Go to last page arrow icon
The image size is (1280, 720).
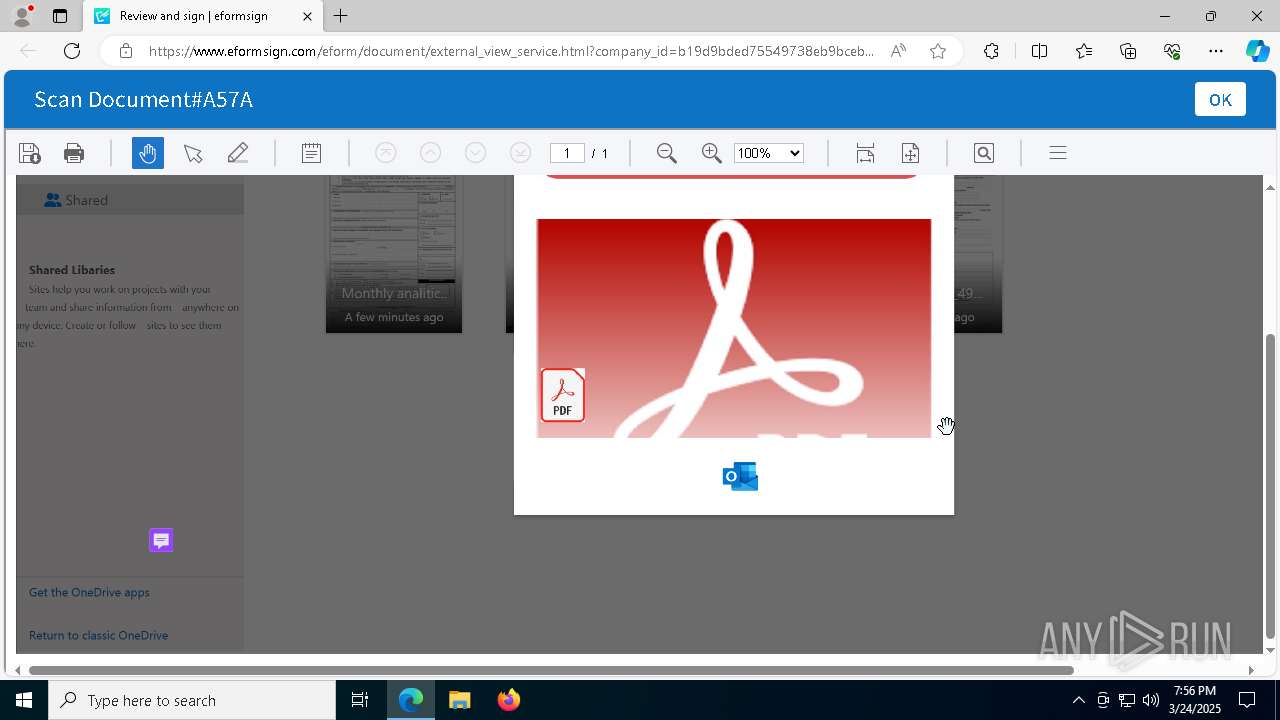coord(520,153)
